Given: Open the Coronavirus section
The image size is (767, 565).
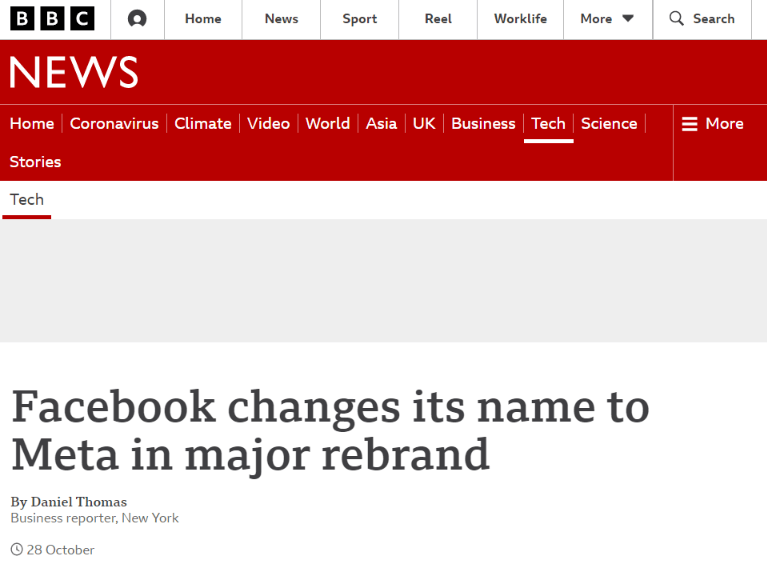Looking at the screenshot, I should pos(114,123).
